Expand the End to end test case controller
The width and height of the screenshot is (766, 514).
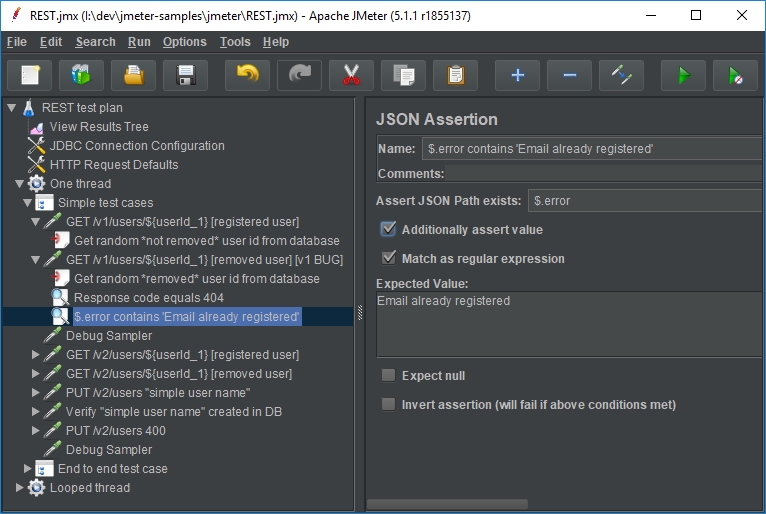coord(28,469)
